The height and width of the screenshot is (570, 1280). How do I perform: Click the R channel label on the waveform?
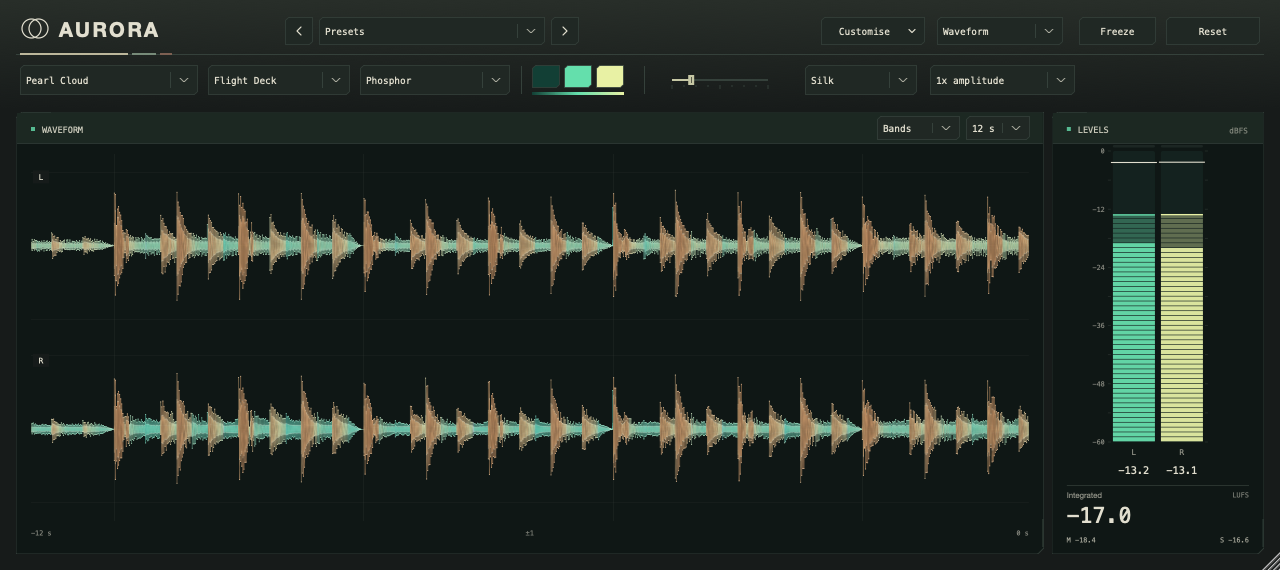pos(41,360)
